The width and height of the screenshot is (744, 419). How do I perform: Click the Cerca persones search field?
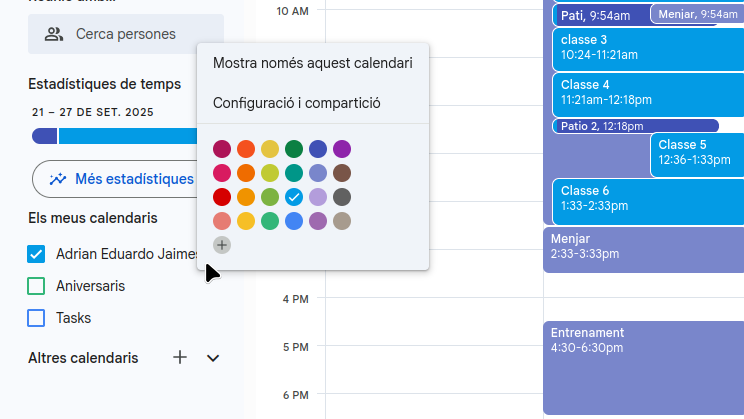click(x=126, y=34)
